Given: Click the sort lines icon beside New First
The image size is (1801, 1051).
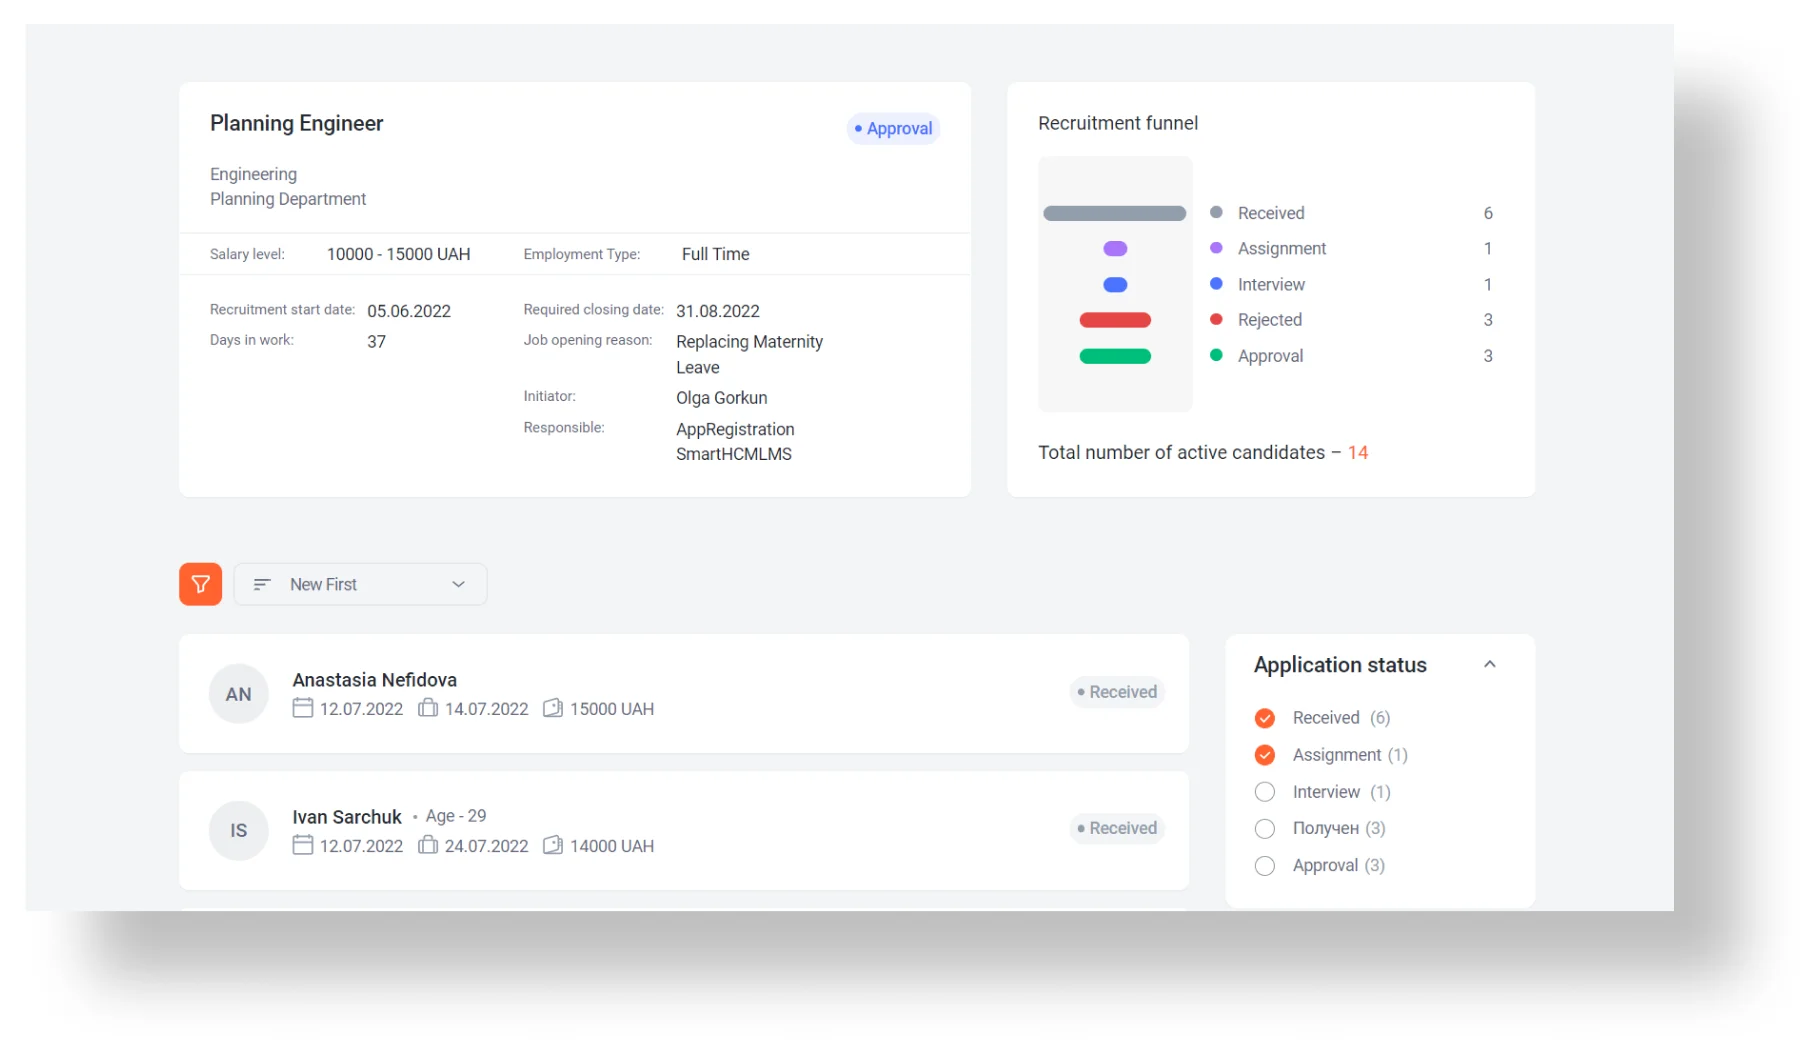Looking at the screenshot, I should [x=262, y=584].
